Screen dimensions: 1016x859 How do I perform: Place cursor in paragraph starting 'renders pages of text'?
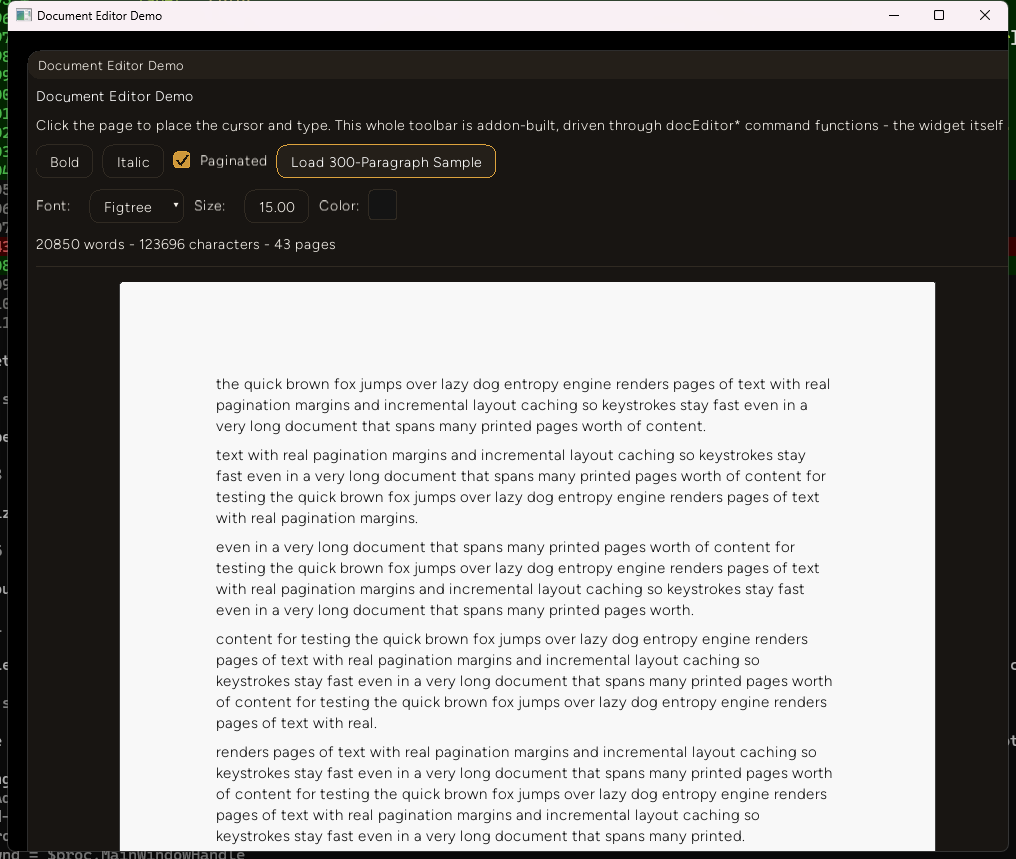(524, 794)
